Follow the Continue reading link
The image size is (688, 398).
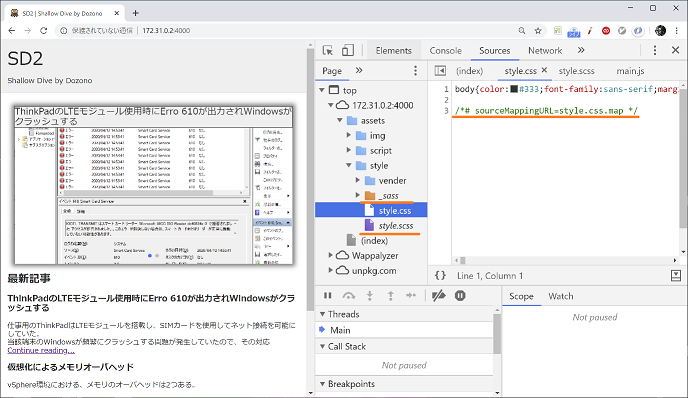[x=41, y=350]
